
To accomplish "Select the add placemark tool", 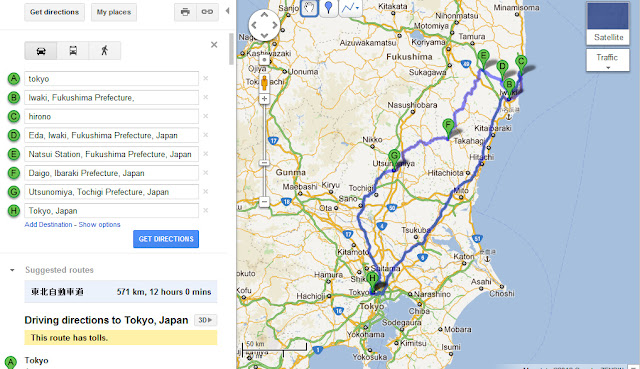I will coord(329,8).
